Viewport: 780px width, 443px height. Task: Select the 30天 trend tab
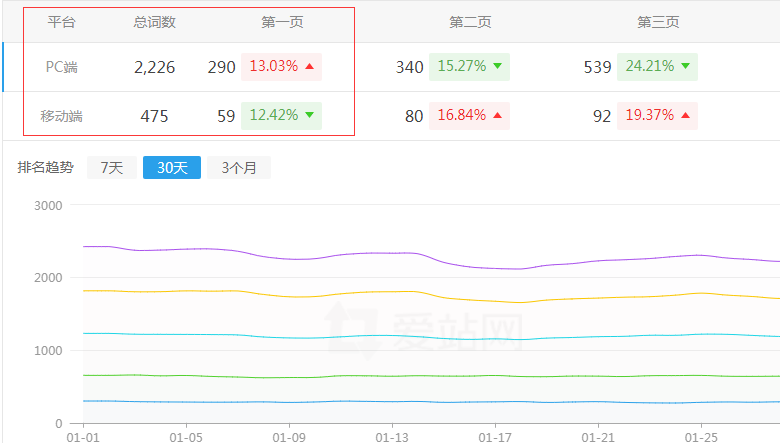pos(172,168)
